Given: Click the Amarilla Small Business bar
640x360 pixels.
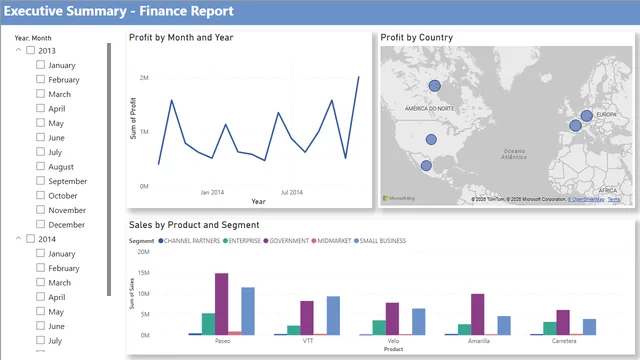Looking at the screenshot, I should pyautogui.click(x=504, y=326).
